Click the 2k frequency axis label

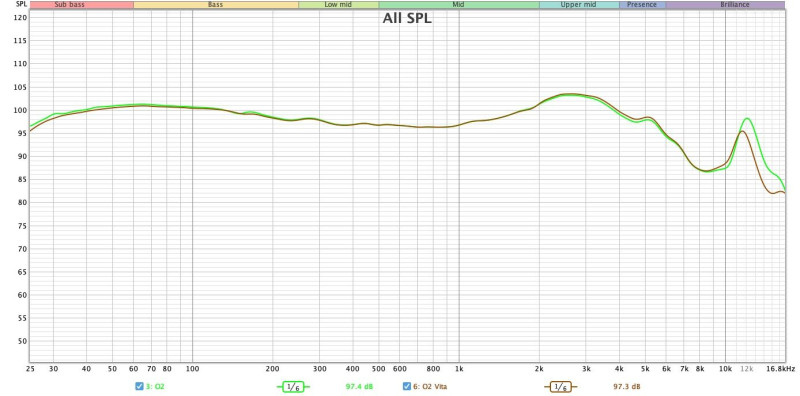click(539, 368)
